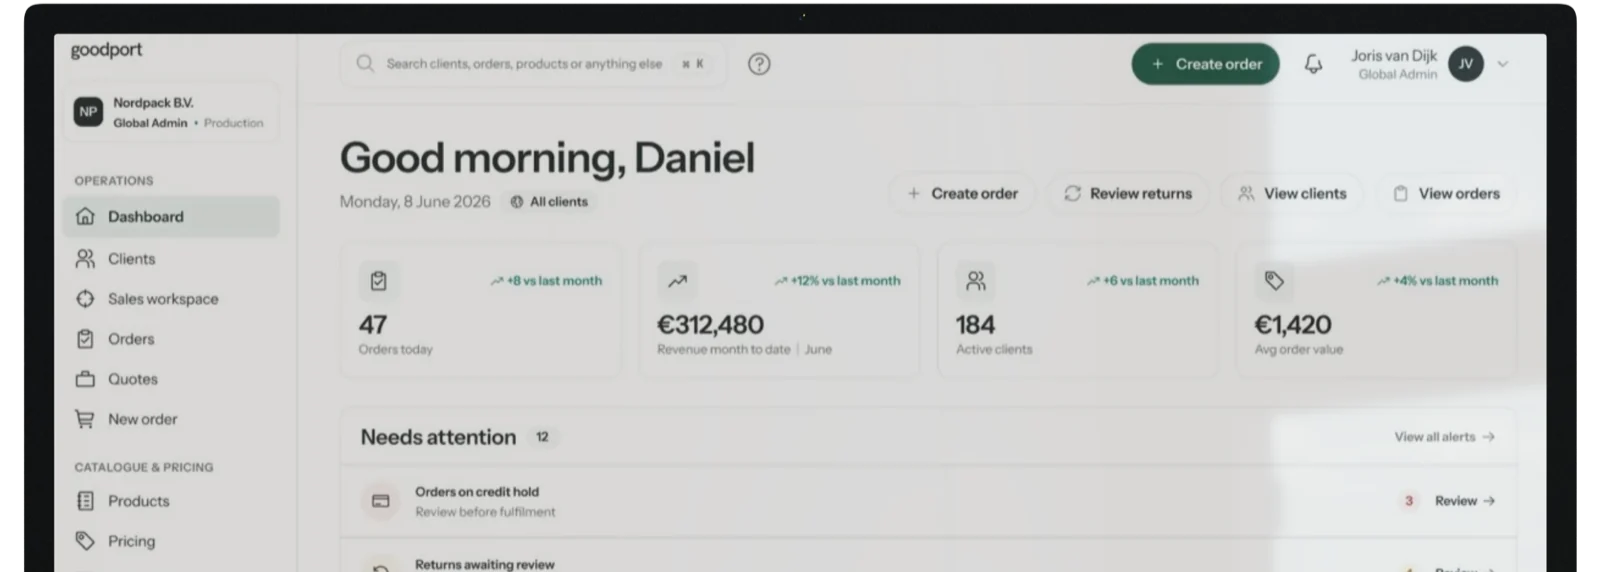Click the Quotes briefcase sidebar icon
This screenshot has width=1600, height=572.
[85, 379]
